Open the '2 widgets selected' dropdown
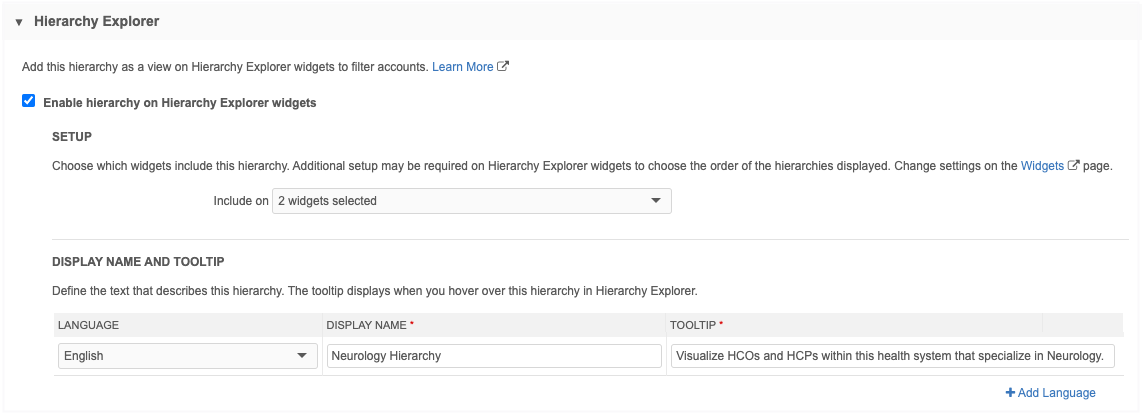 click(x=470, y=201)
